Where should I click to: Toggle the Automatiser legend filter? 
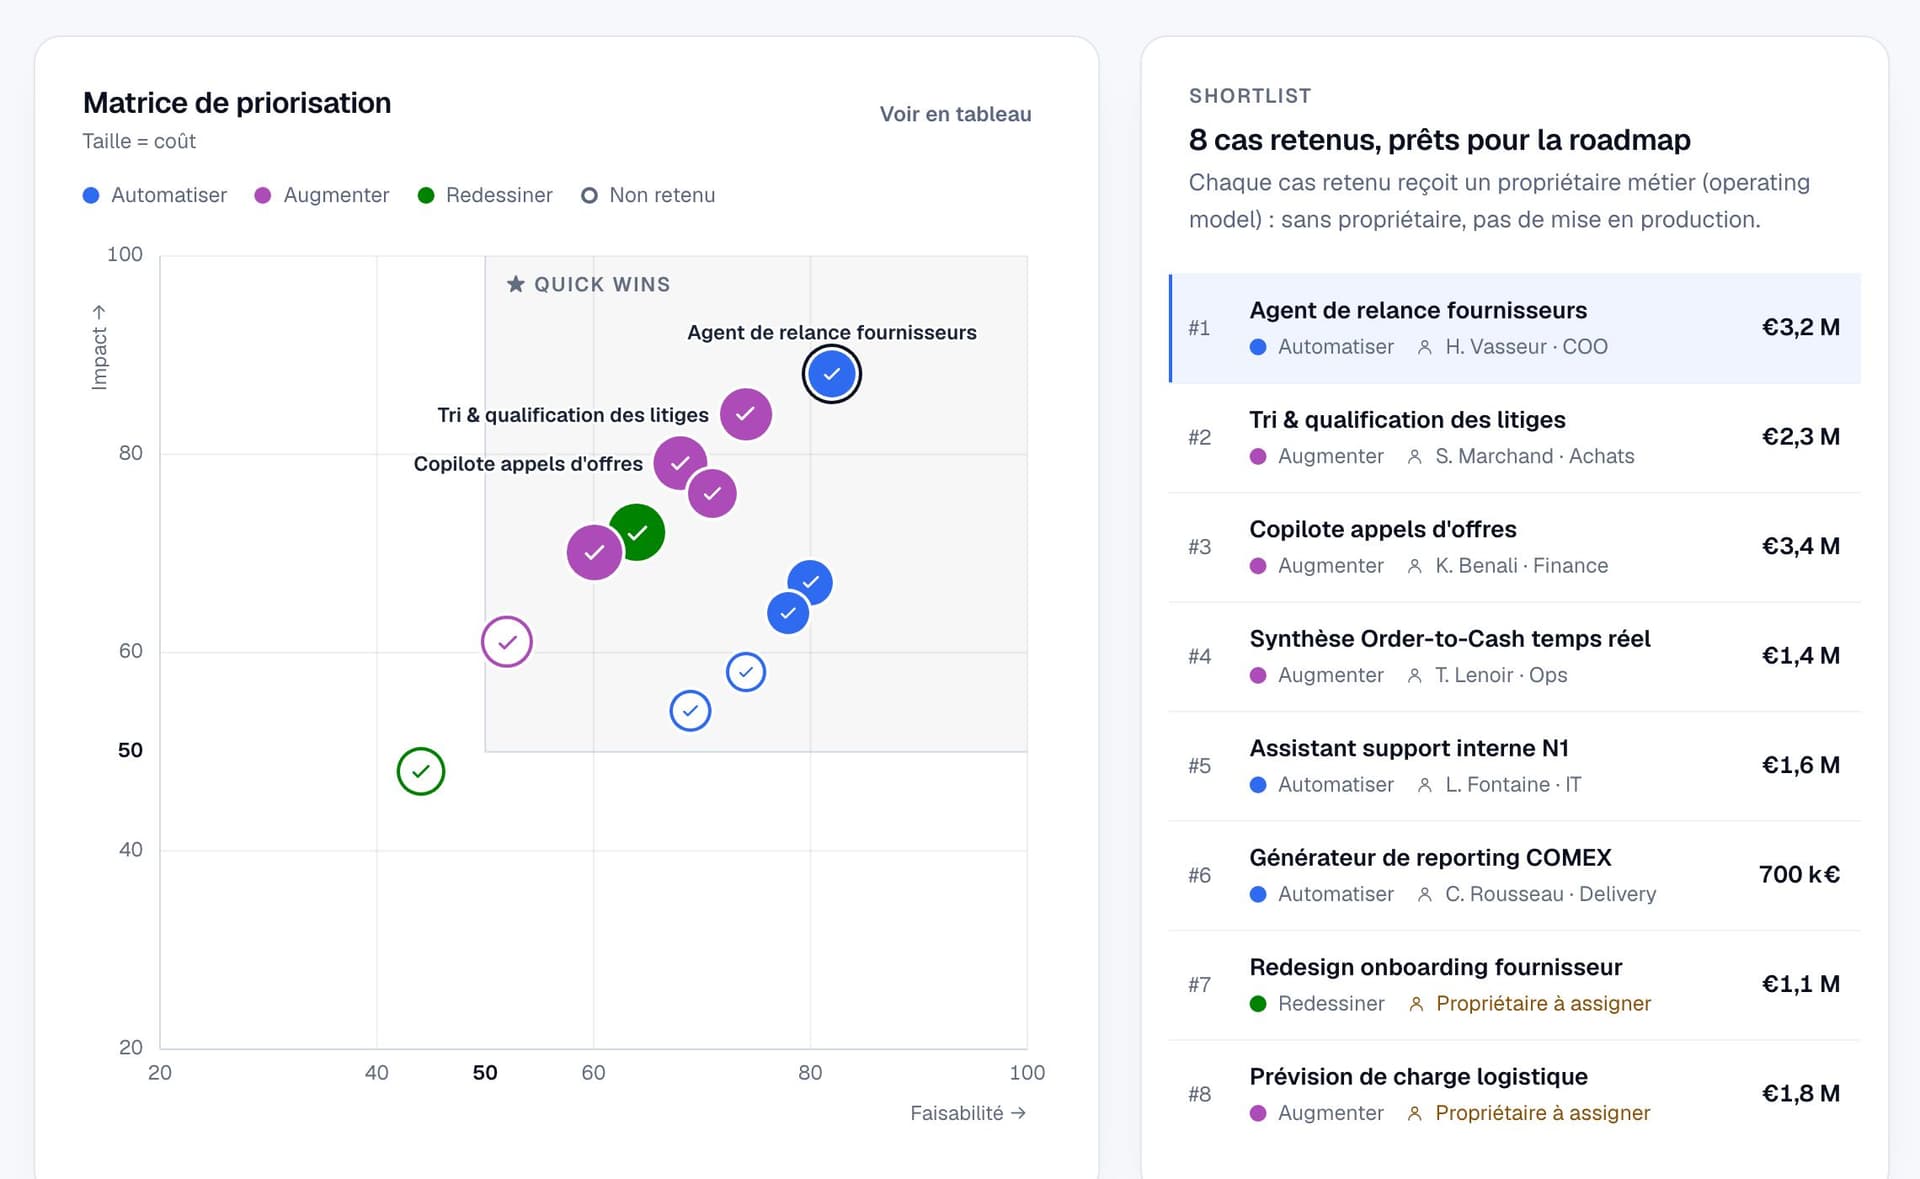(x=155, y=195)
